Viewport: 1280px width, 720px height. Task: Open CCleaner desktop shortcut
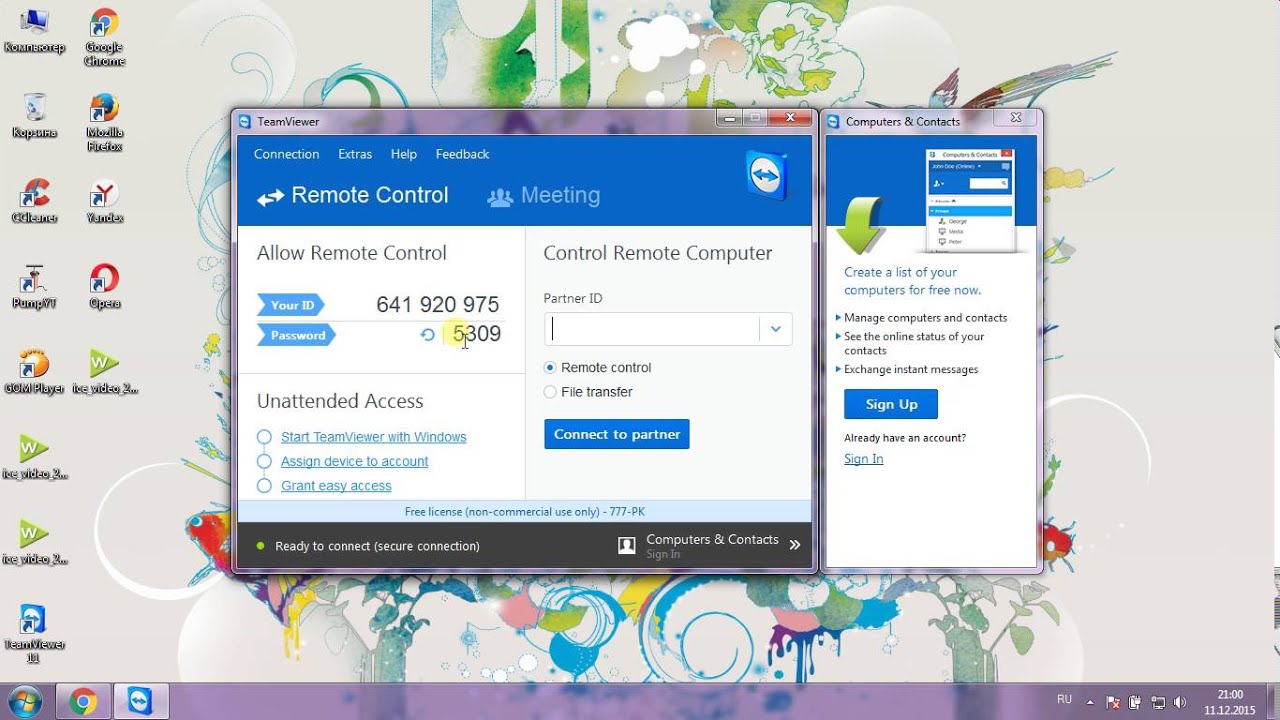34,200
